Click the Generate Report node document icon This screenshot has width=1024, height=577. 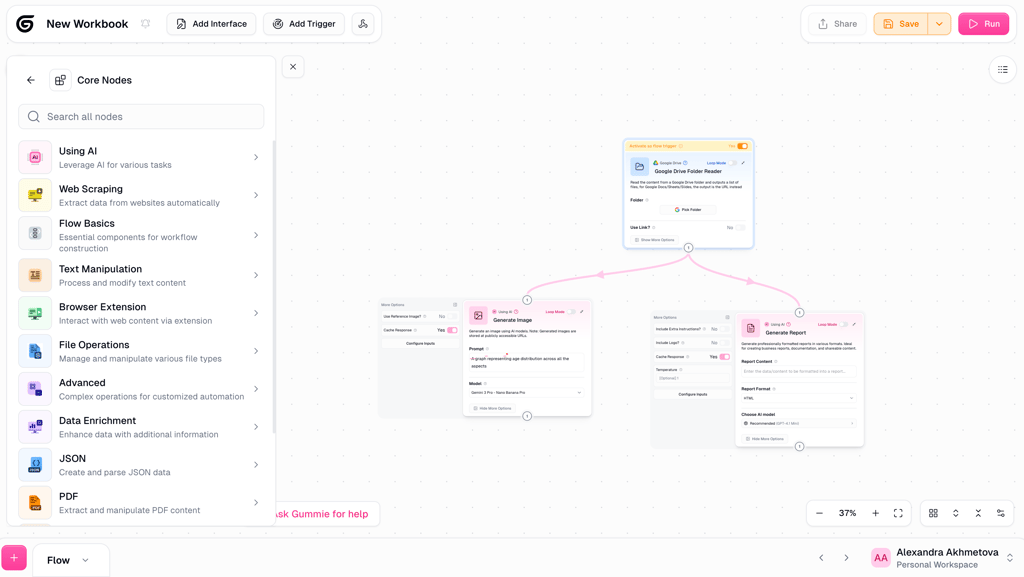click(x=750, y=328)
